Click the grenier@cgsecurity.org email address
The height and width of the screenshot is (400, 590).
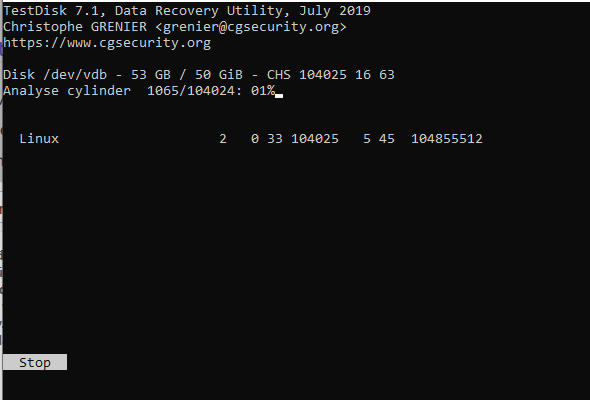point(251,27)
